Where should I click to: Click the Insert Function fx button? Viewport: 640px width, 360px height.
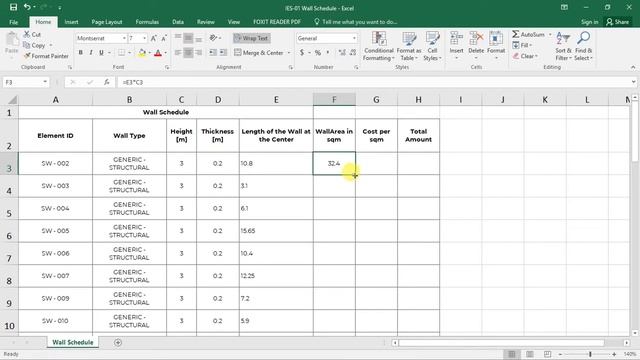107,82
